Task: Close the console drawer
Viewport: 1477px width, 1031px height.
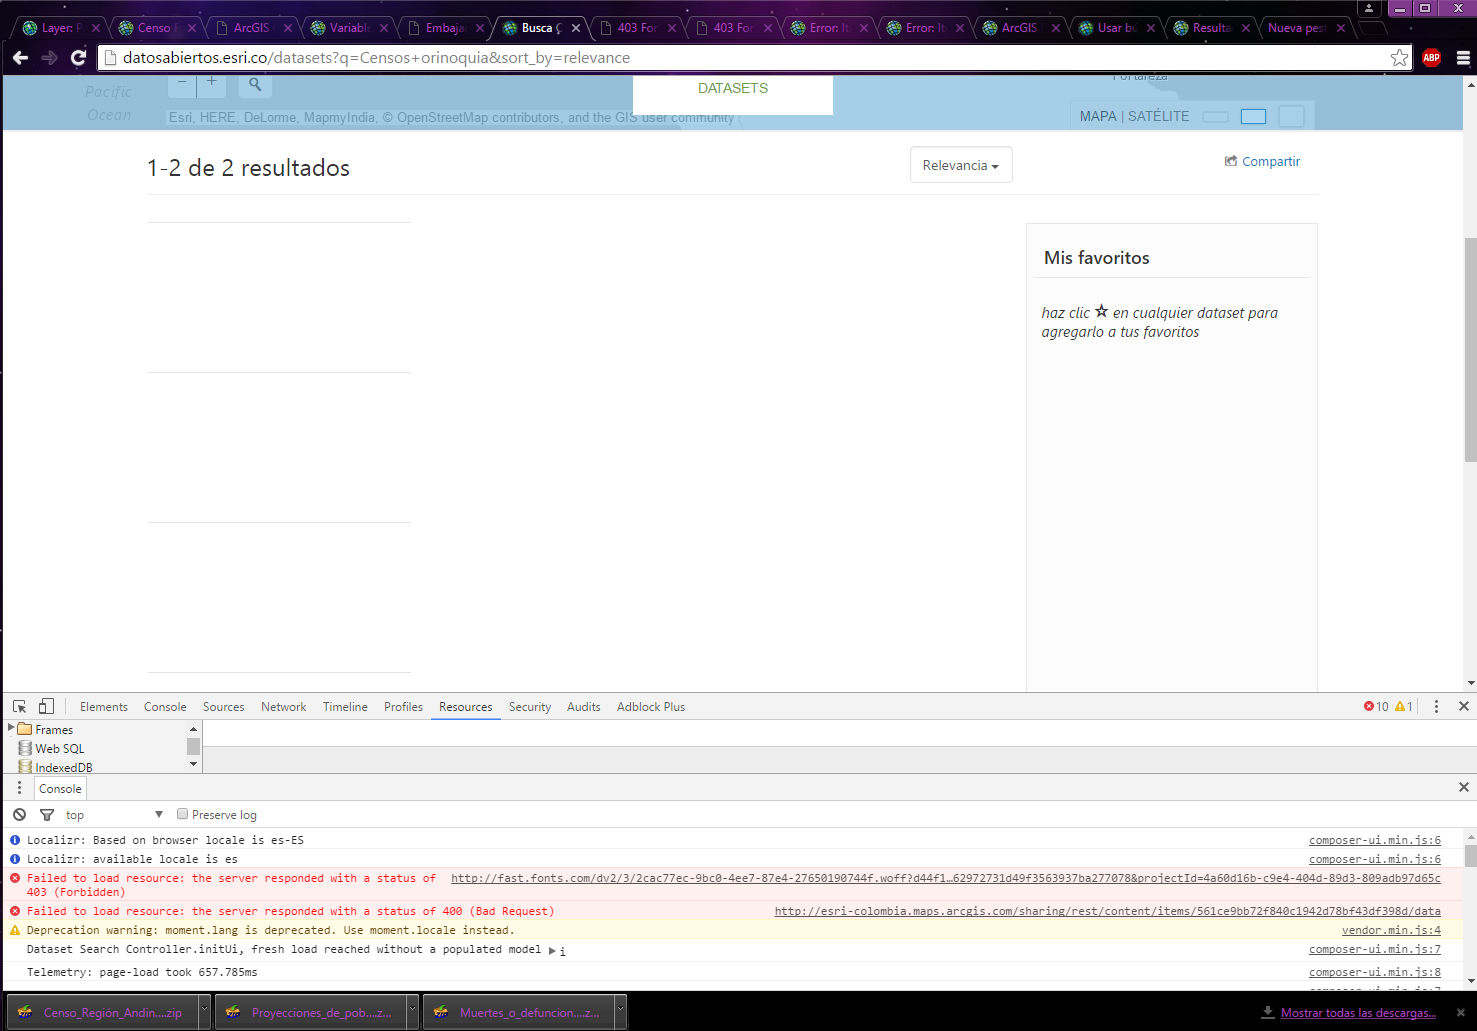Action: coord(1463,787)
